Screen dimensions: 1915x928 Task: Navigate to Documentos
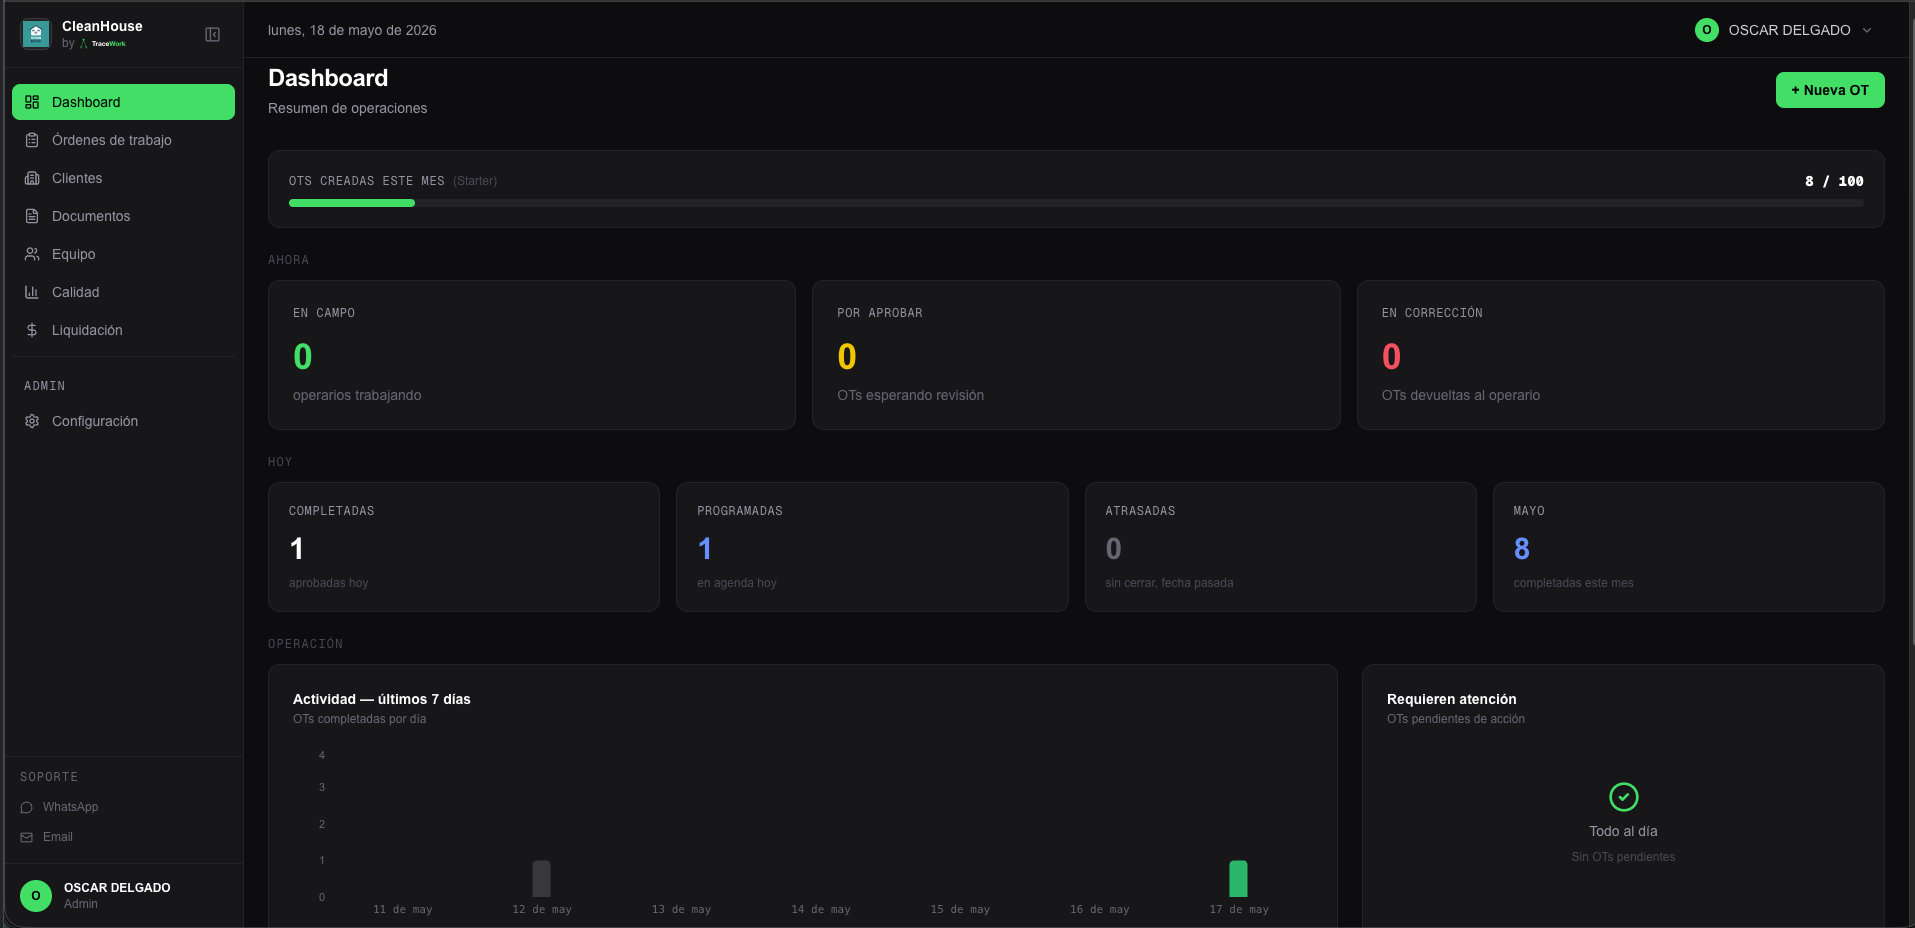(x=123, y=216)
